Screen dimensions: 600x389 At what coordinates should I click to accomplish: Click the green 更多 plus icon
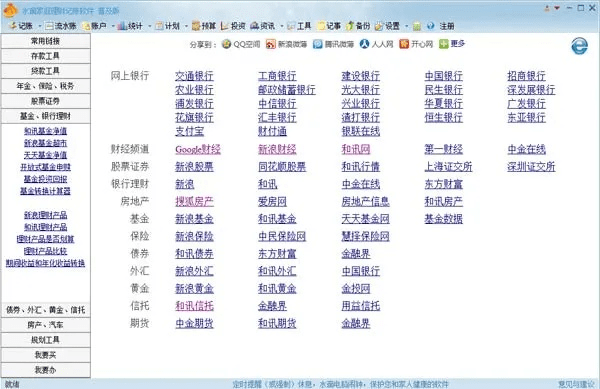tap(443, 44)
